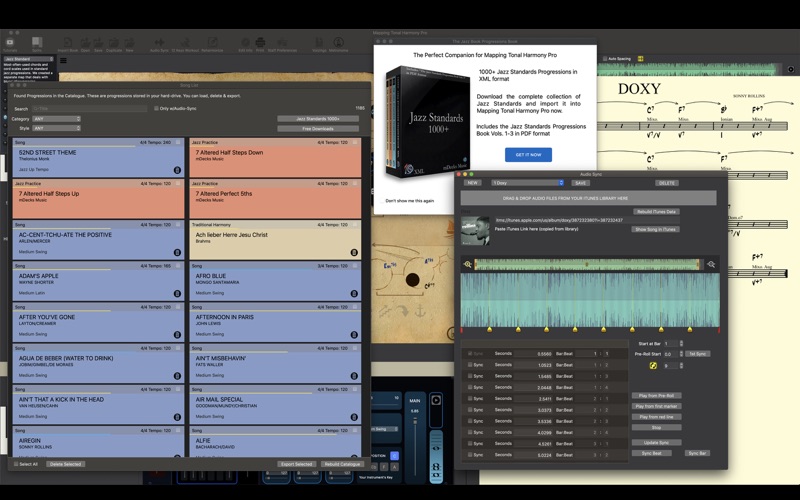Zoom in on the Audio Sync waveform

(467, 264)
